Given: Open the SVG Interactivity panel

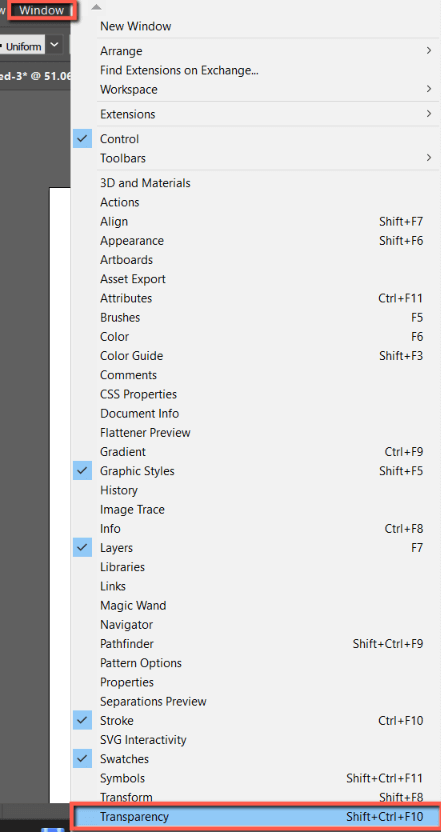Looking at the screenshot, I should click(256, 740).
